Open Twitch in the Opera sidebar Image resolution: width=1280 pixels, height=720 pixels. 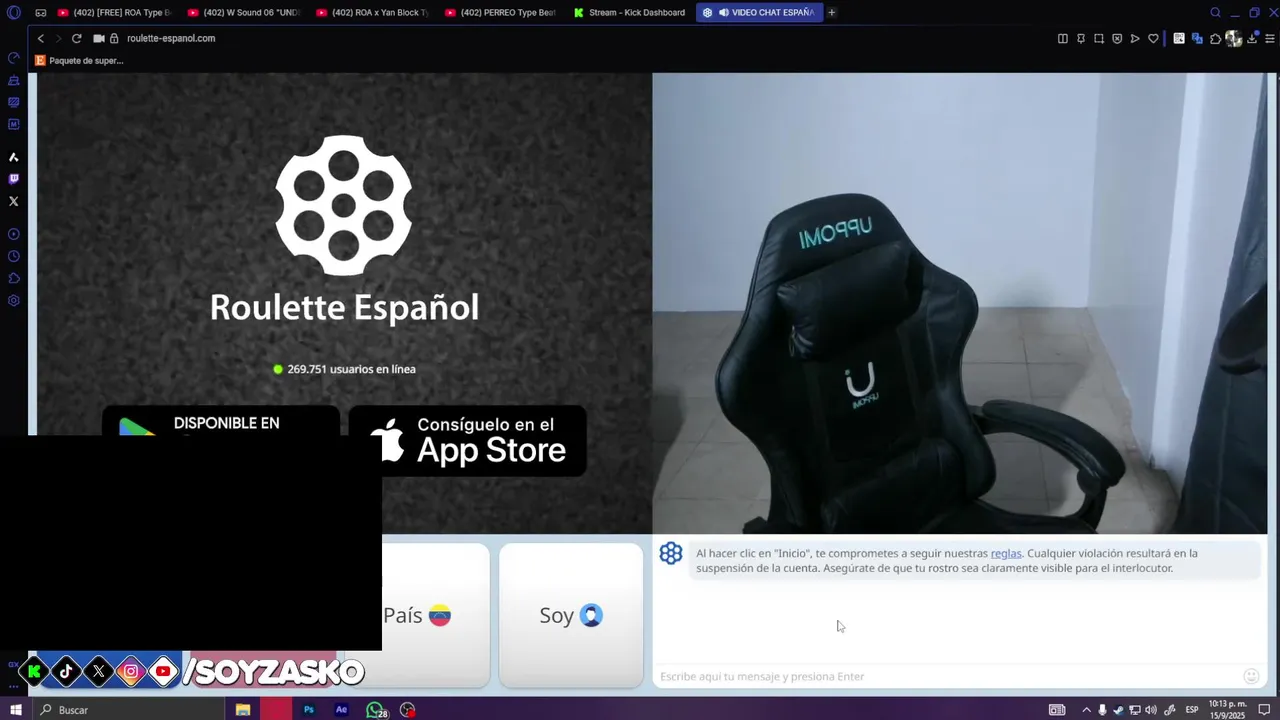(x=14, y=179)
